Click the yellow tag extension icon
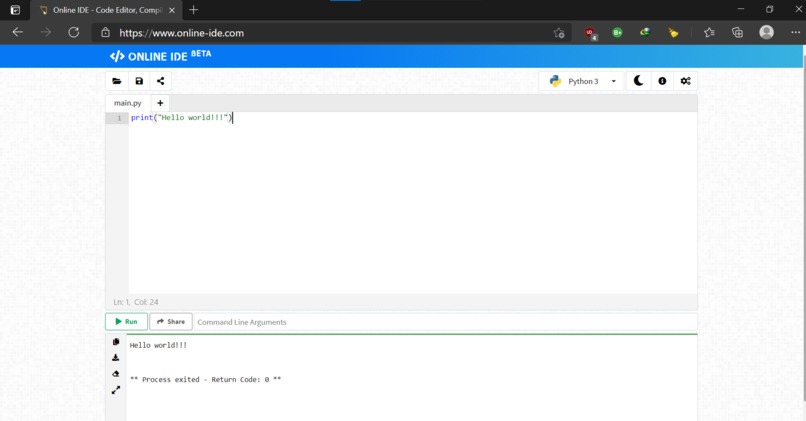The width and height of the screenshot is (806, 421). coord(673,33)
